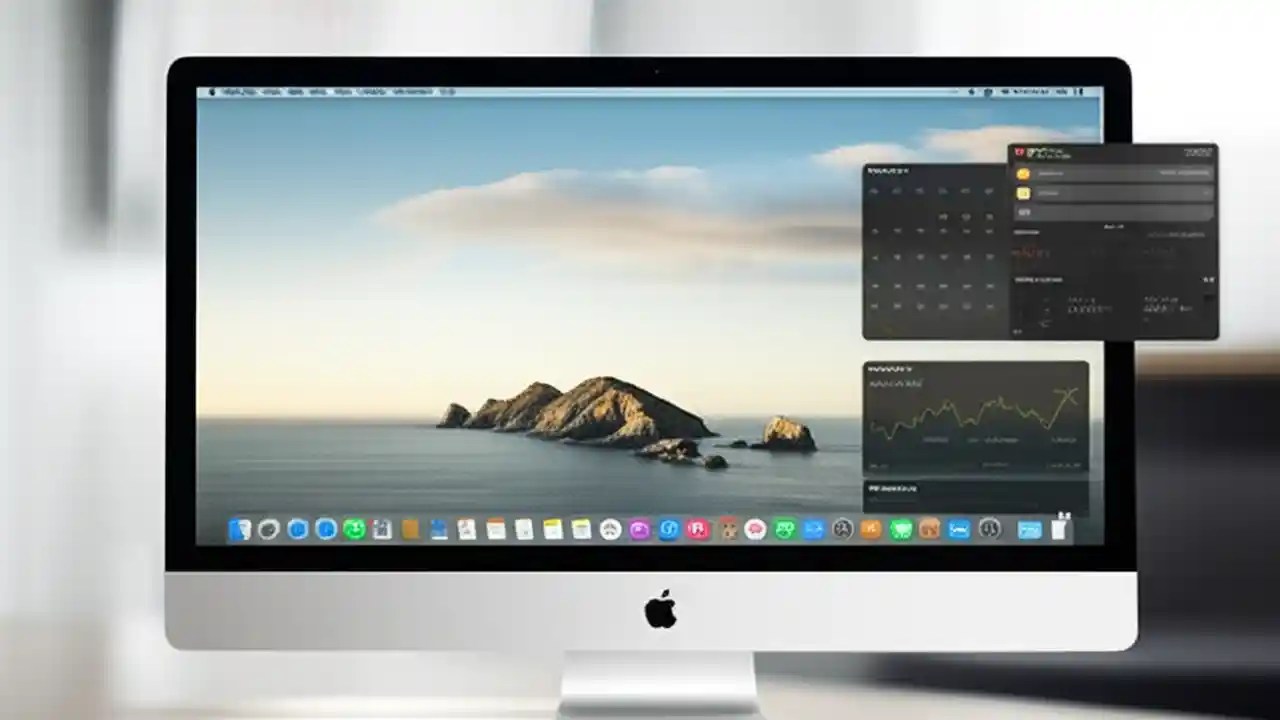
Task: Open Messages from the Dock
Action: [x=354, y=529]
